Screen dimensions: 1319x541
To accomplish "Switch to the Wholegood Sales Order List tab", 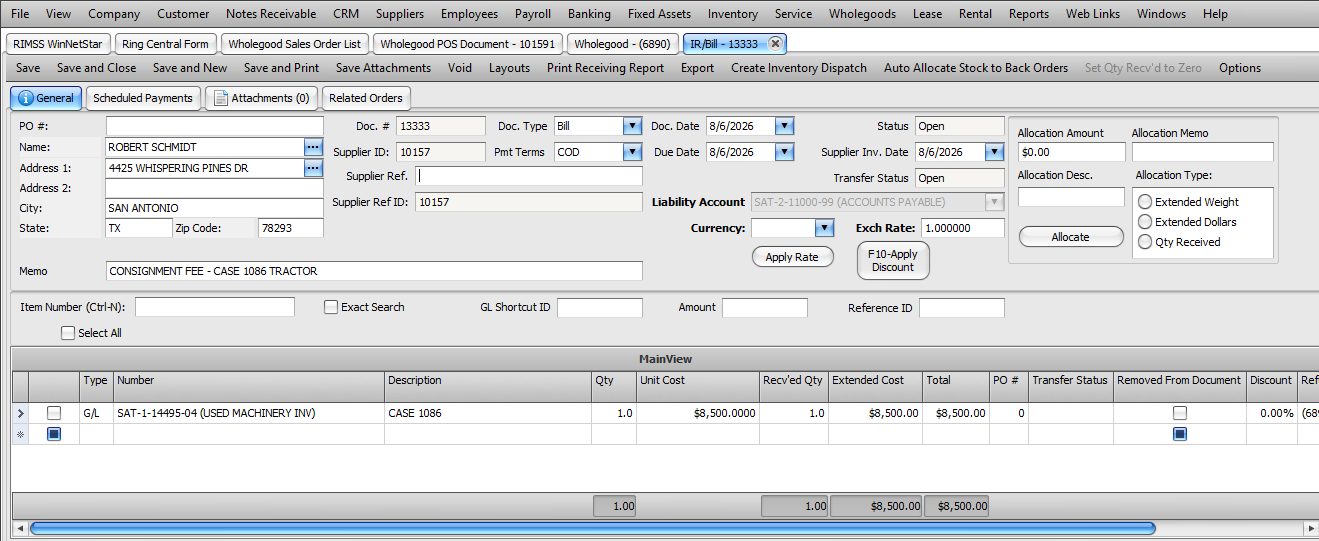I will (295, 44).
